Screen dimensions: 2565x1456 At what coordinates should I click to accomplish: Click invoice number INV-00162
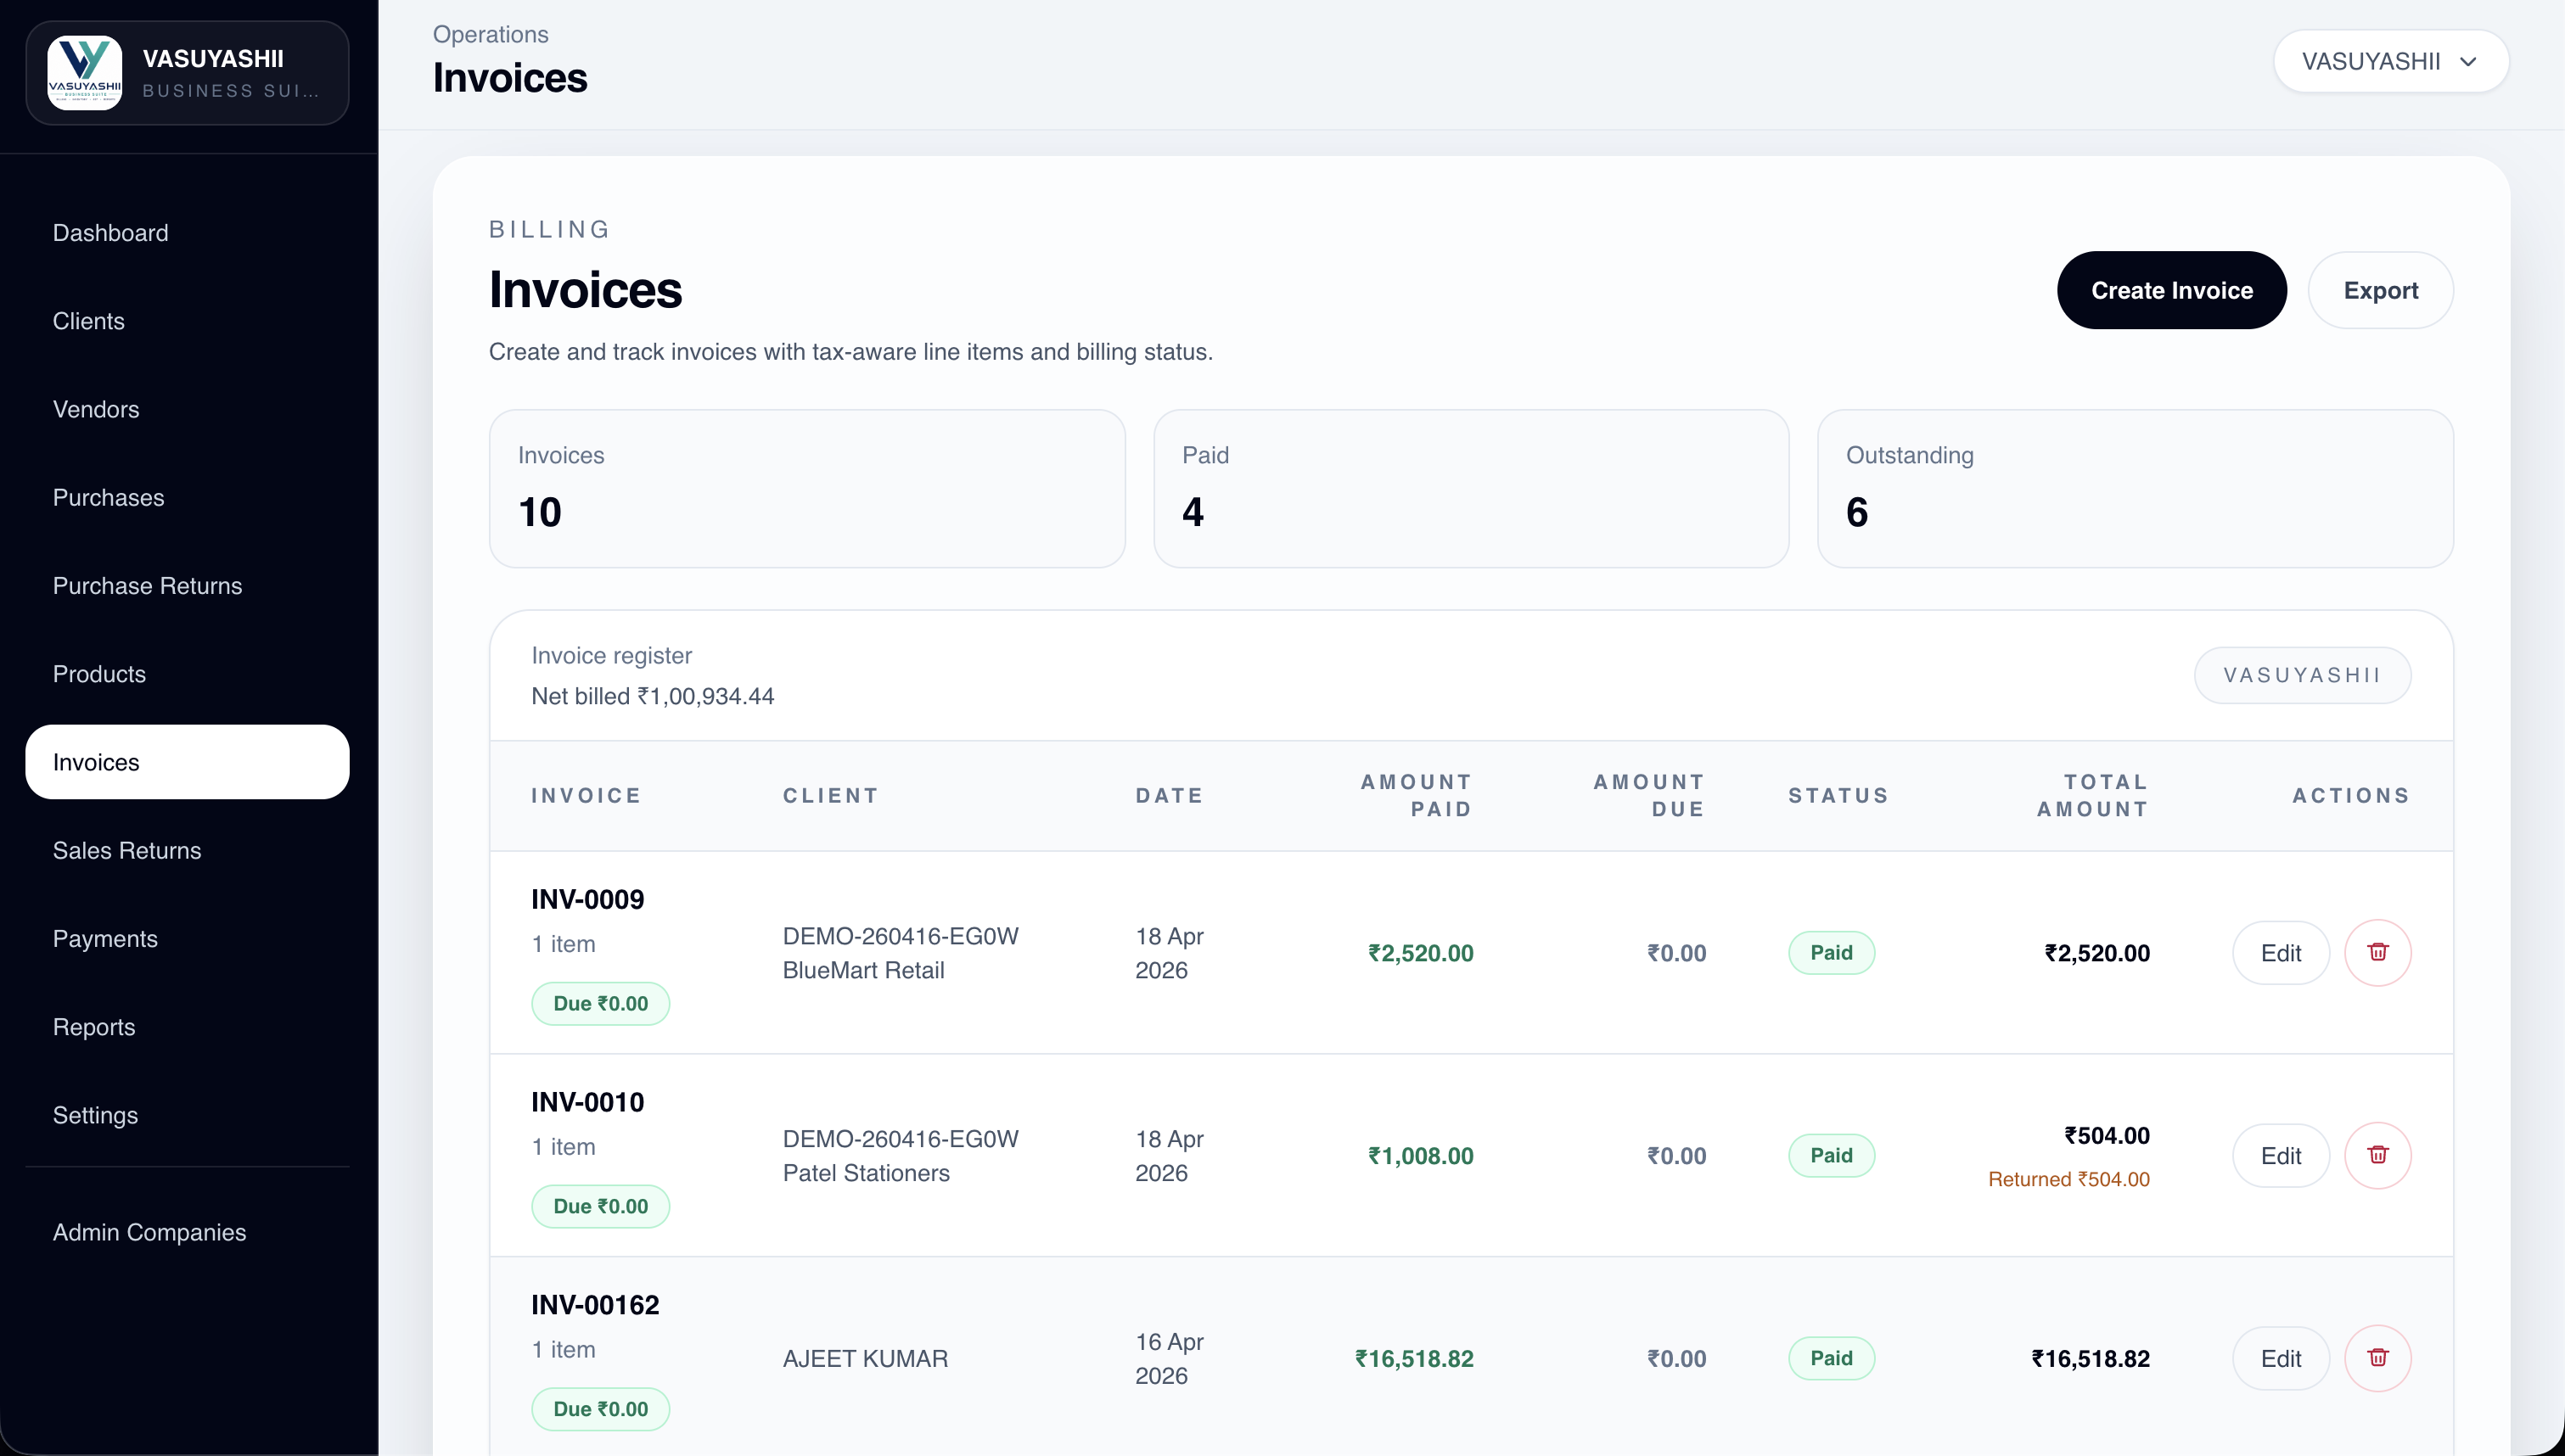[x=595, y=1305]
